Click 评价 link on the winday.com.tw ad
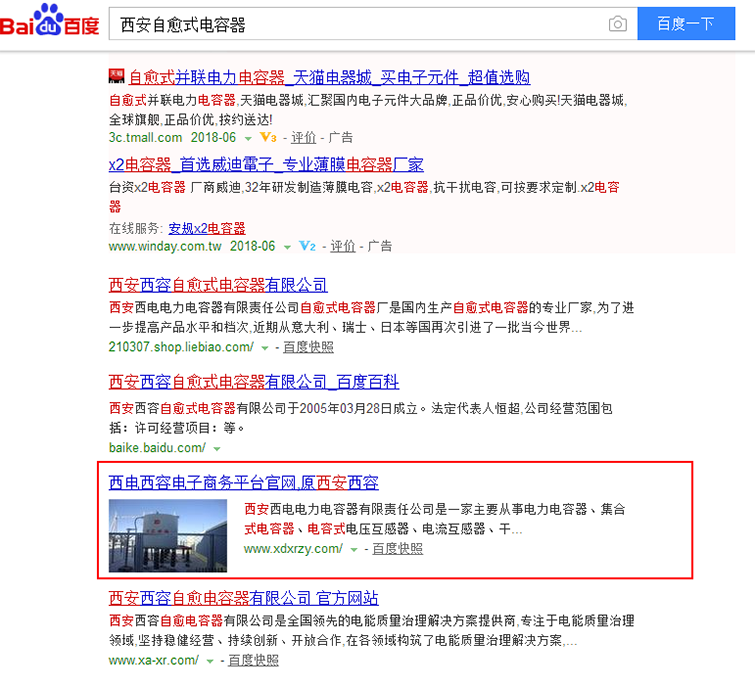The width and height of the screenshot is (755, 687). (342, 246)
